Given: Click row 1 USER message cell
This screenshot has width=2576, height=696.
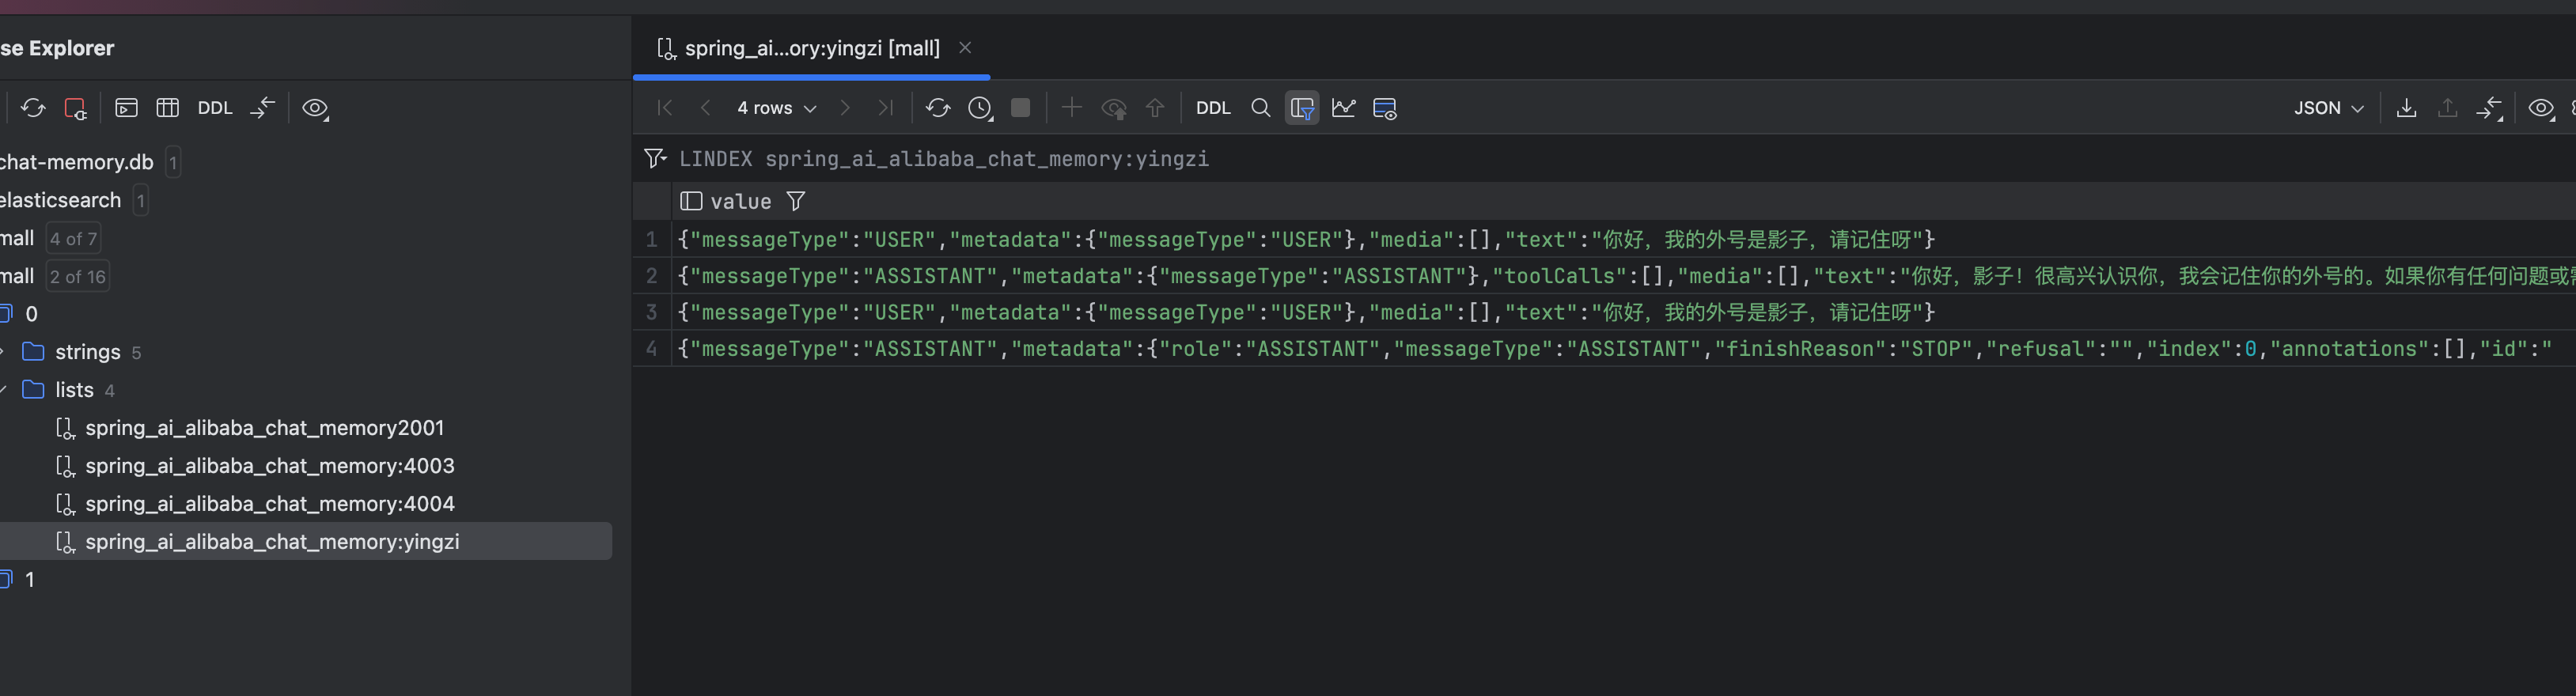Looking at the screenshot, I should click(1306, 240).
